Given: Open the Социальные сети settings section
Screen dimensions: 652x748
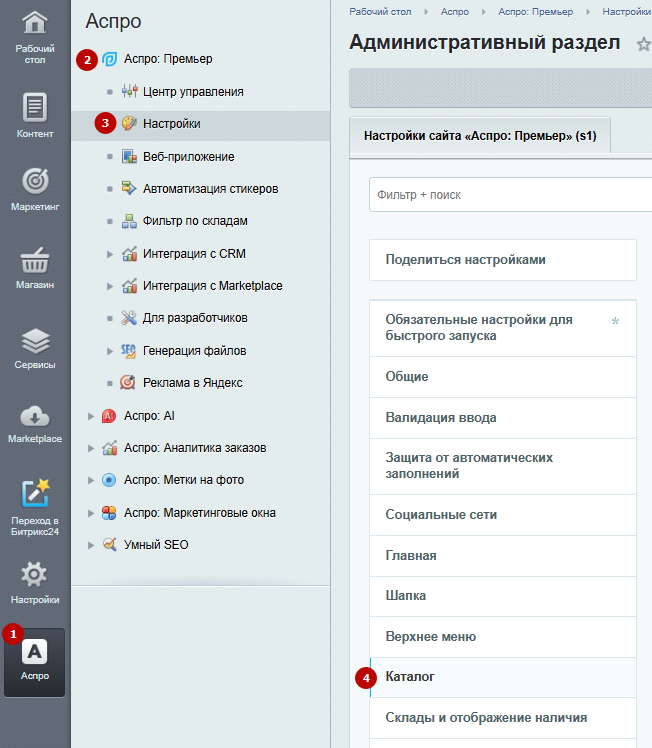Looking at the screenshot, I should click(x=503, y=515).
